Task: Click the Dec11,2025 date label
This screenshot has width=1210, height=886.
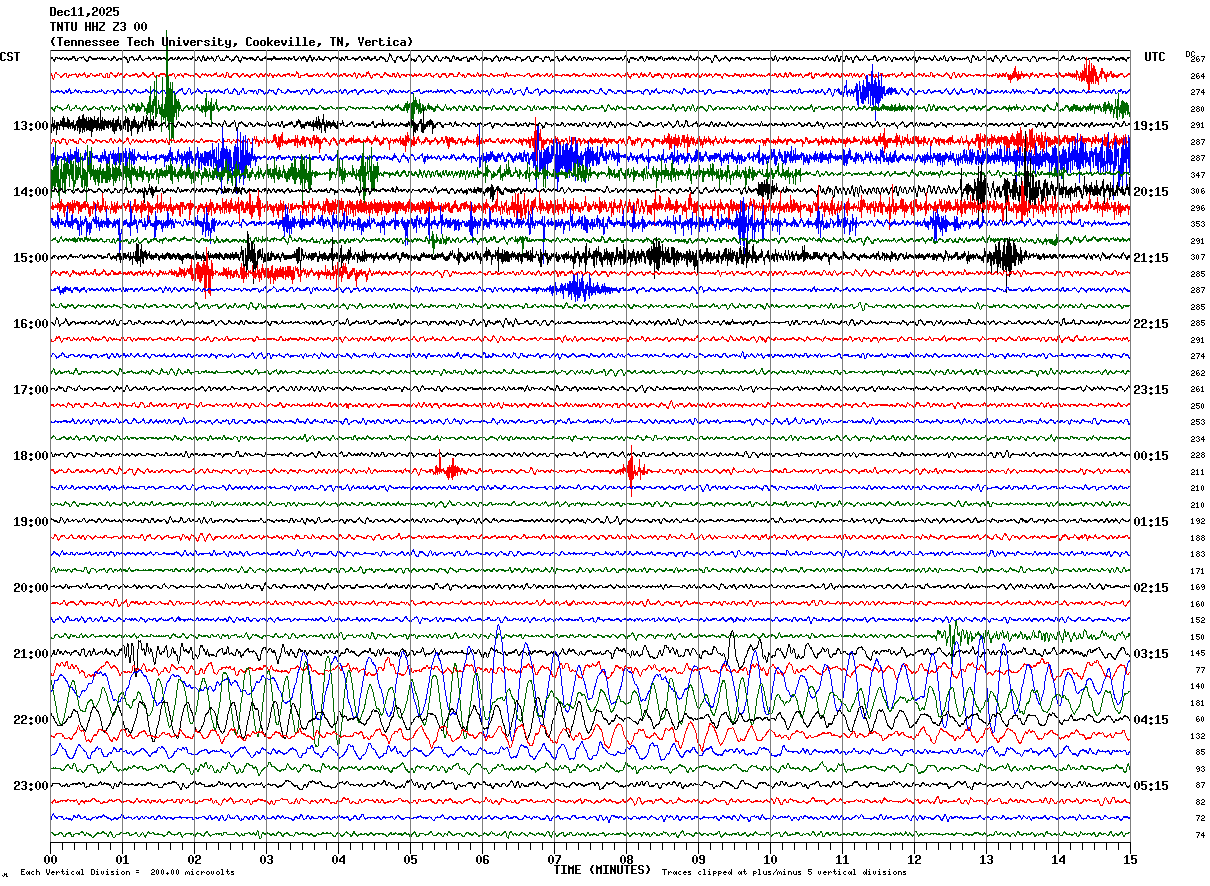Action: click(84, 12)
